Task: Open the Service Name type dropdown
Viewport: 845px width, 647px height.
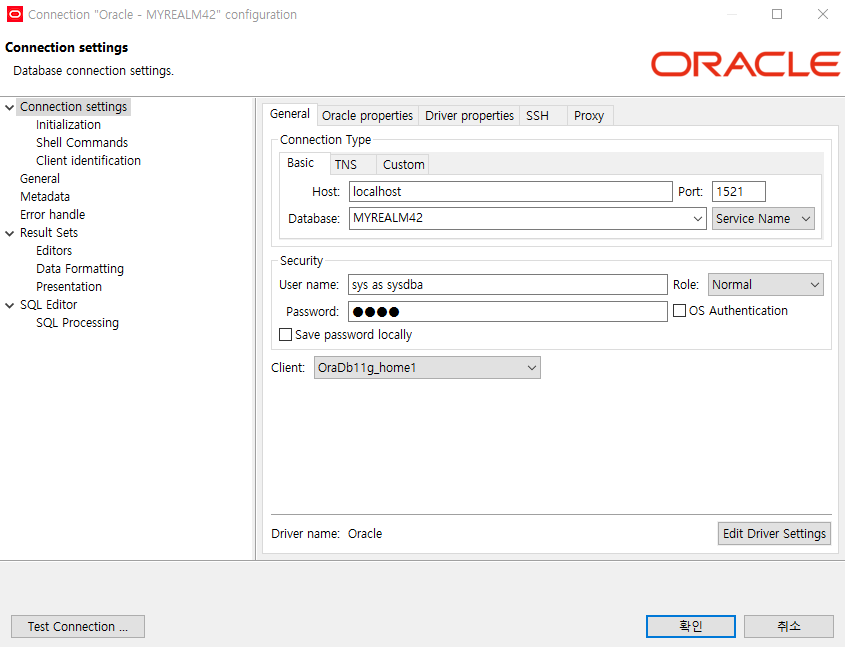Action: click(763, 219)
